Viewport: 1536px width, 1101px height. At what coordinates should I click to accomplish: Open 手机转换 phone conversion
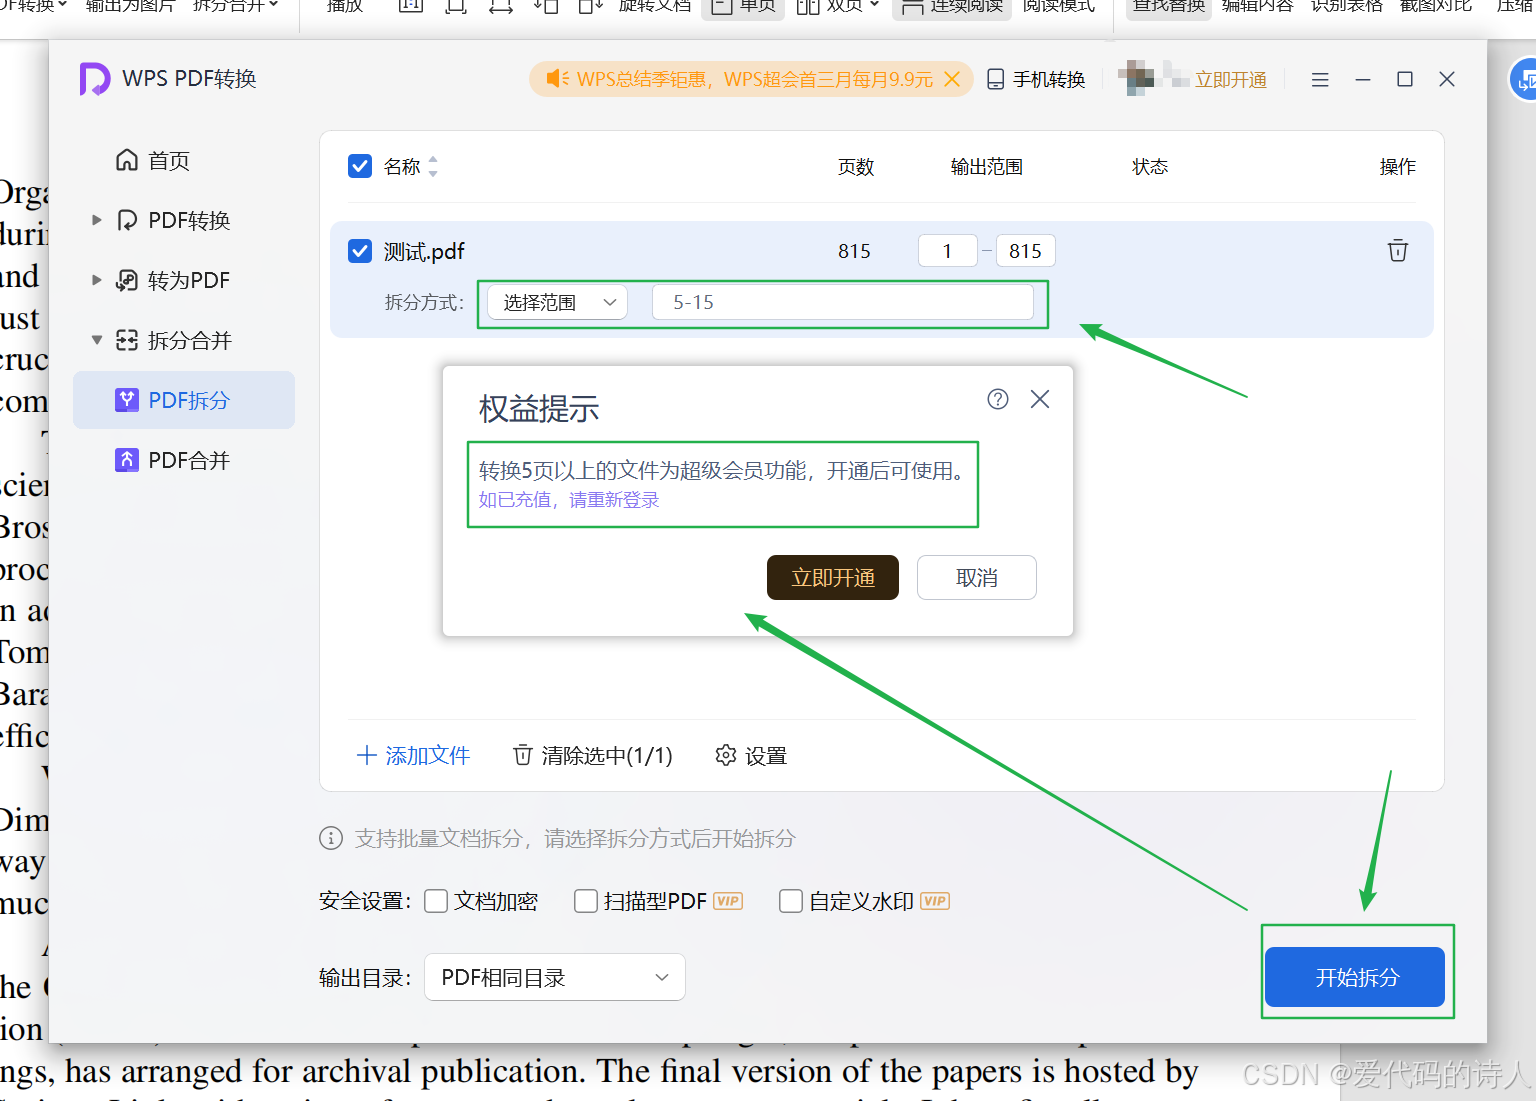click(1036, 79)
